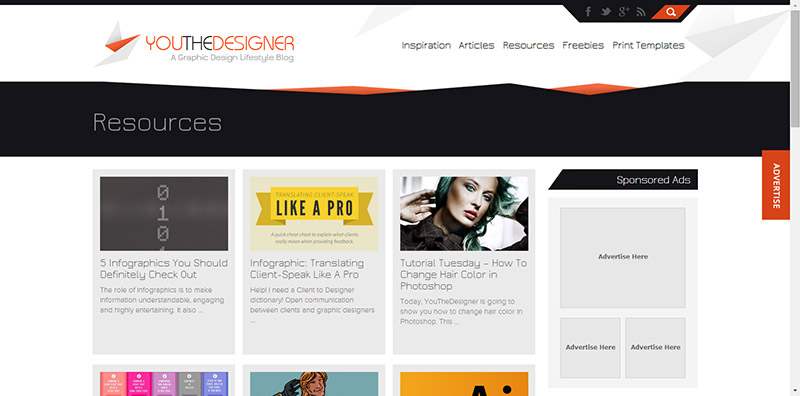This screenshot has height=396, width=800.
Task: Click the orange Advertise side tab
Action: pos(776,185)
